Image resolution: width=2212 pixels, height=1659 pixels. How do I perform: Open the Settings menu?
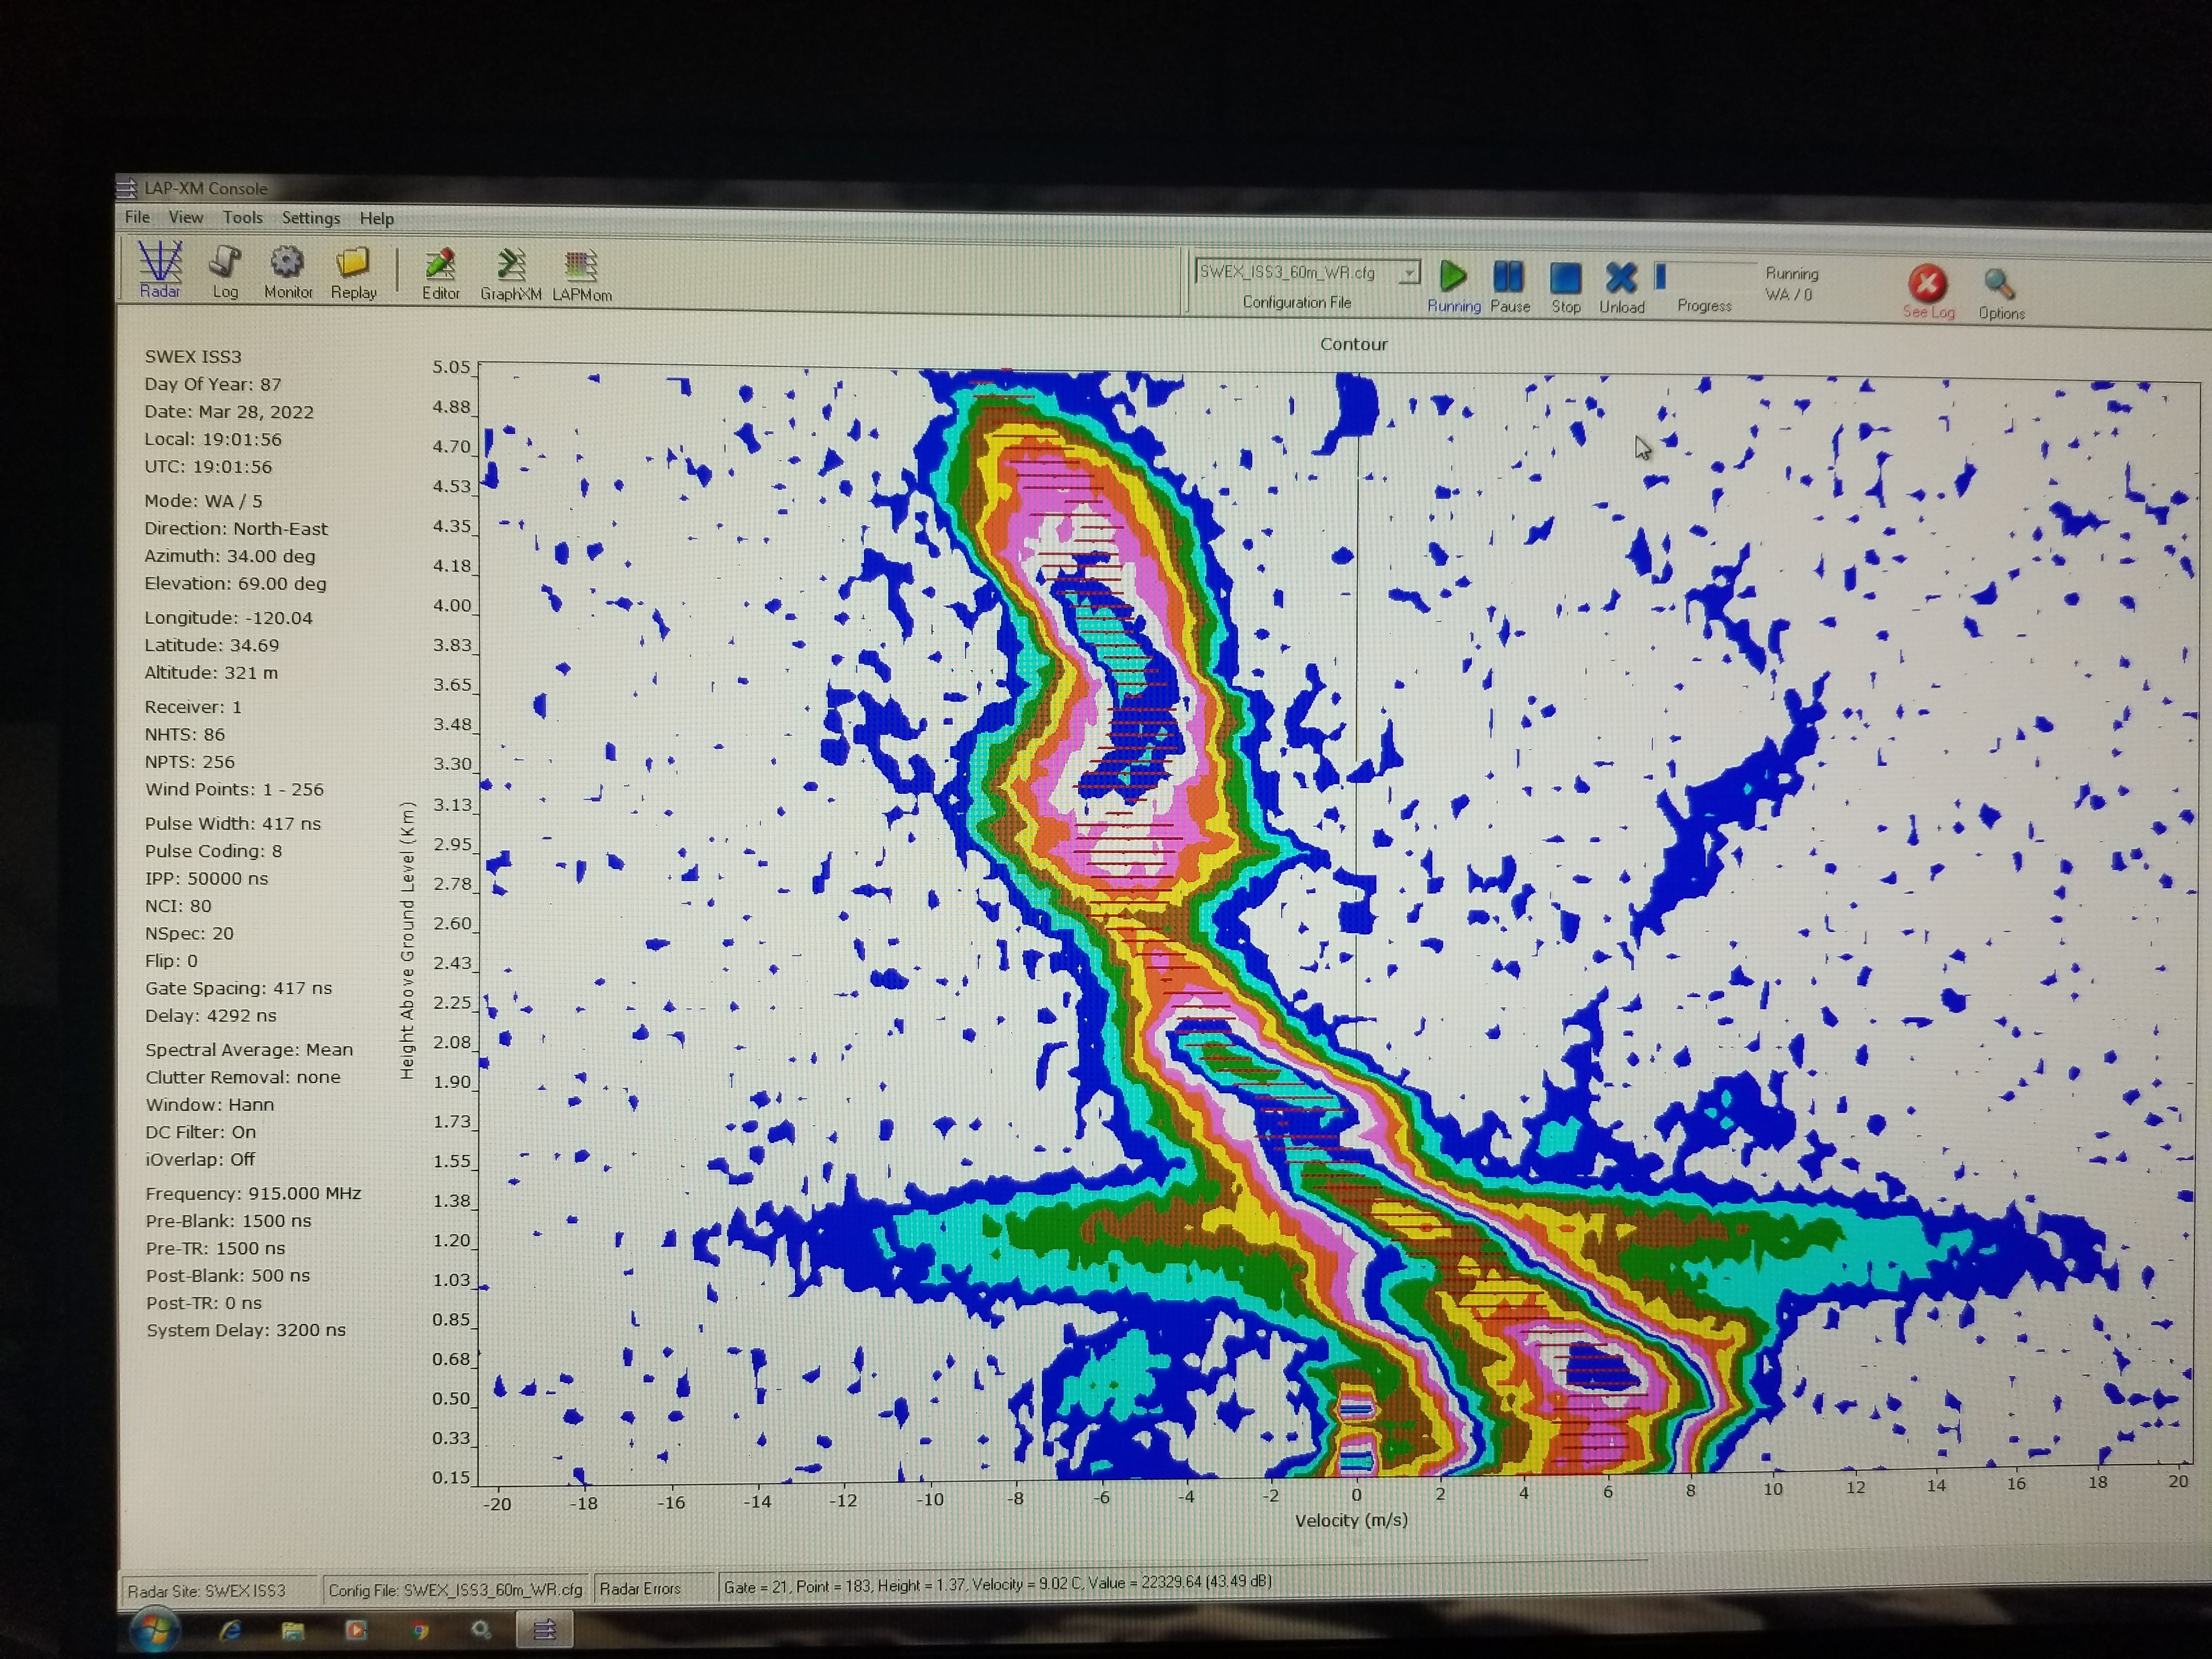tap(310, 218)
